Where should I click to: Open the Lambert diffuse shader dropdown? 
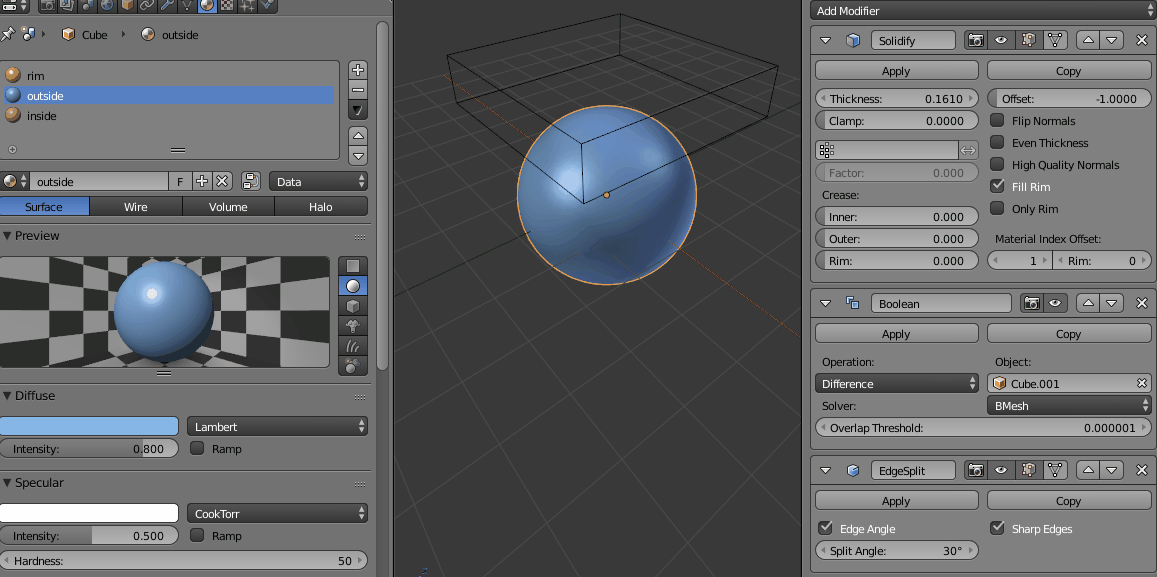[277, 426]
